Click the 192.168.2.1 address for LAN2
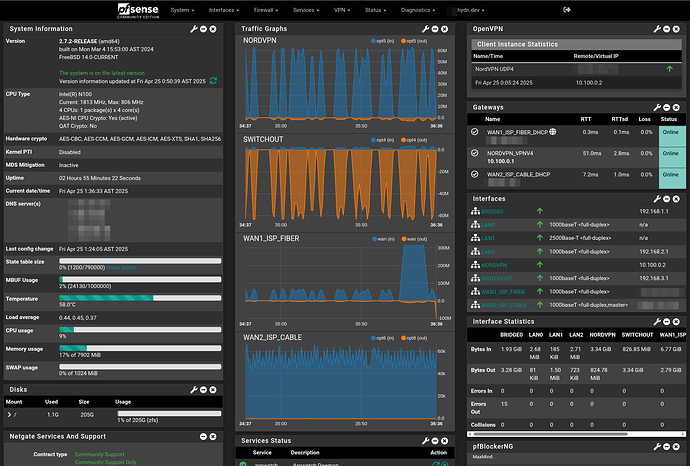 point(653,252)
